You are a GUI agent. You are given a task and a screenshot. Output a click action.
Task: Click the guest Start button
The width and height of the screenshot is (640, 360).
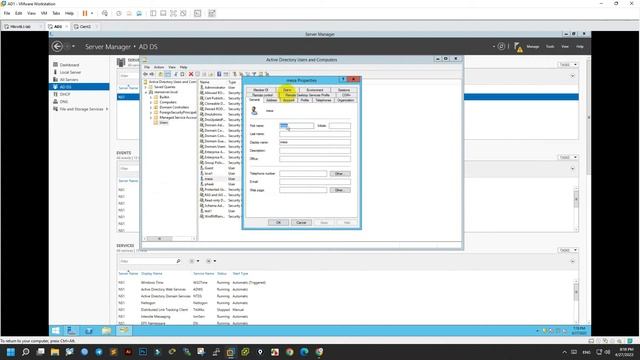(x=56, y=331)
